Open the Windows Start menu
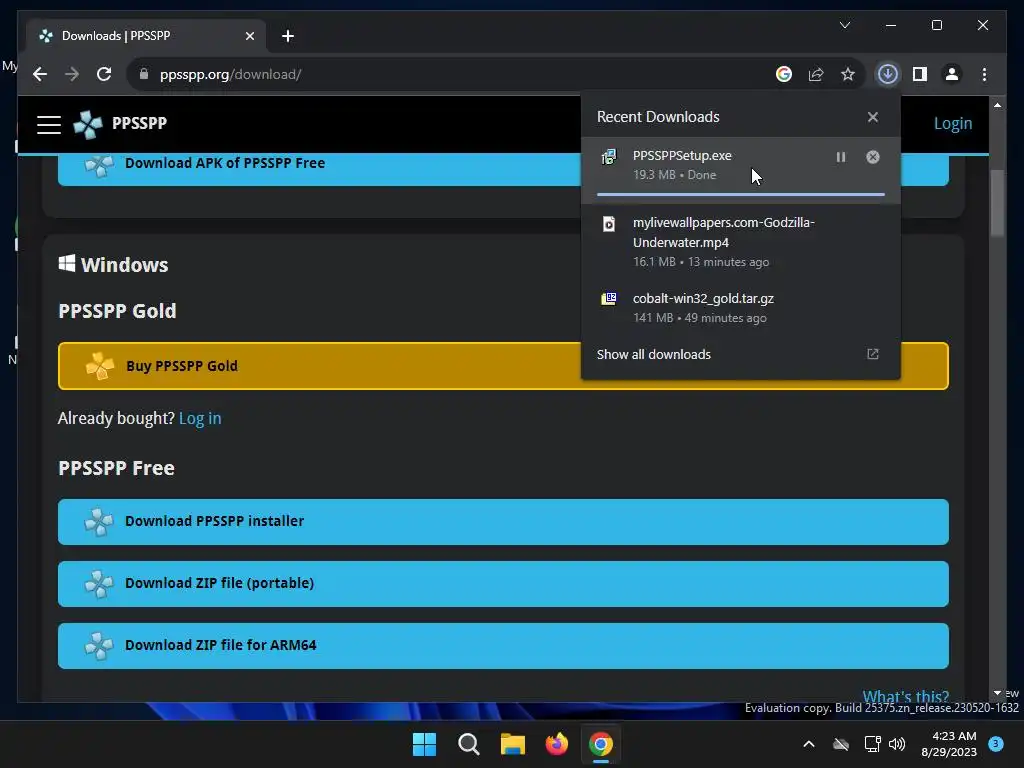The height and width of the screenshot is (768, 1024). (424, 744)
